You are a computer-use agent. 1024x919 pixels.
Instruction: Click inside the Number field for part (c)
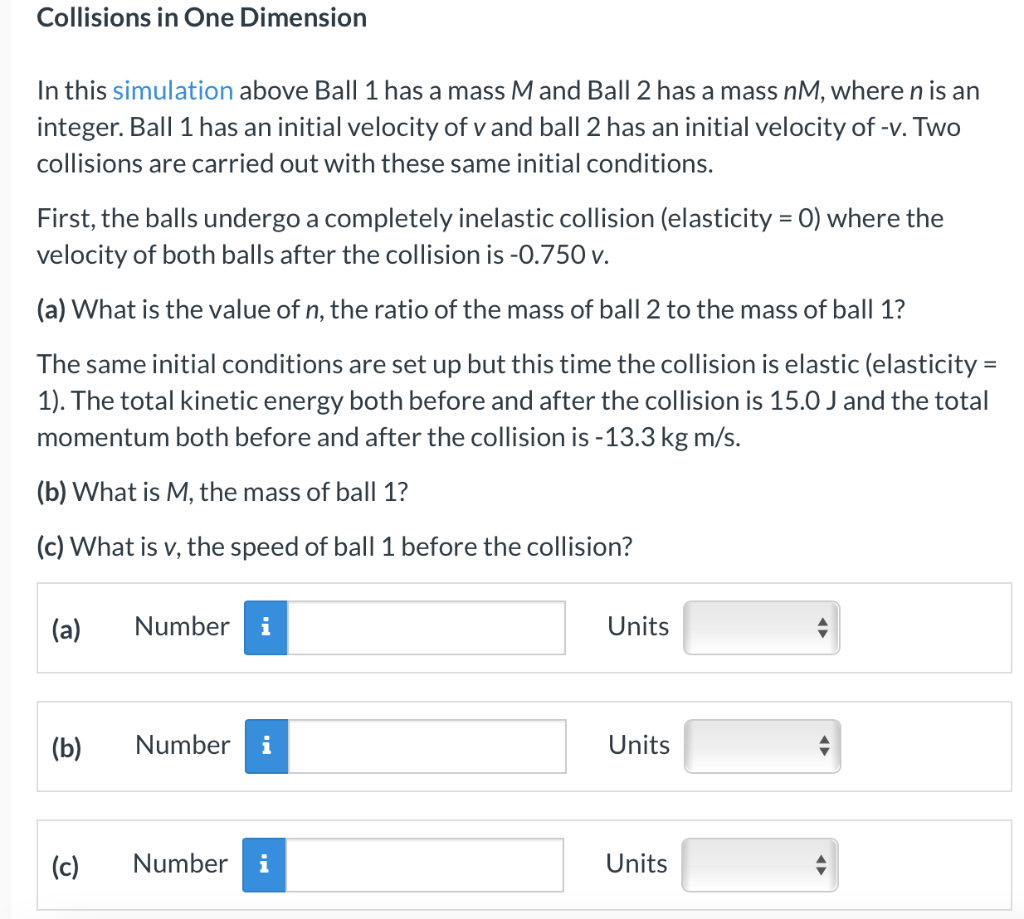425,864
